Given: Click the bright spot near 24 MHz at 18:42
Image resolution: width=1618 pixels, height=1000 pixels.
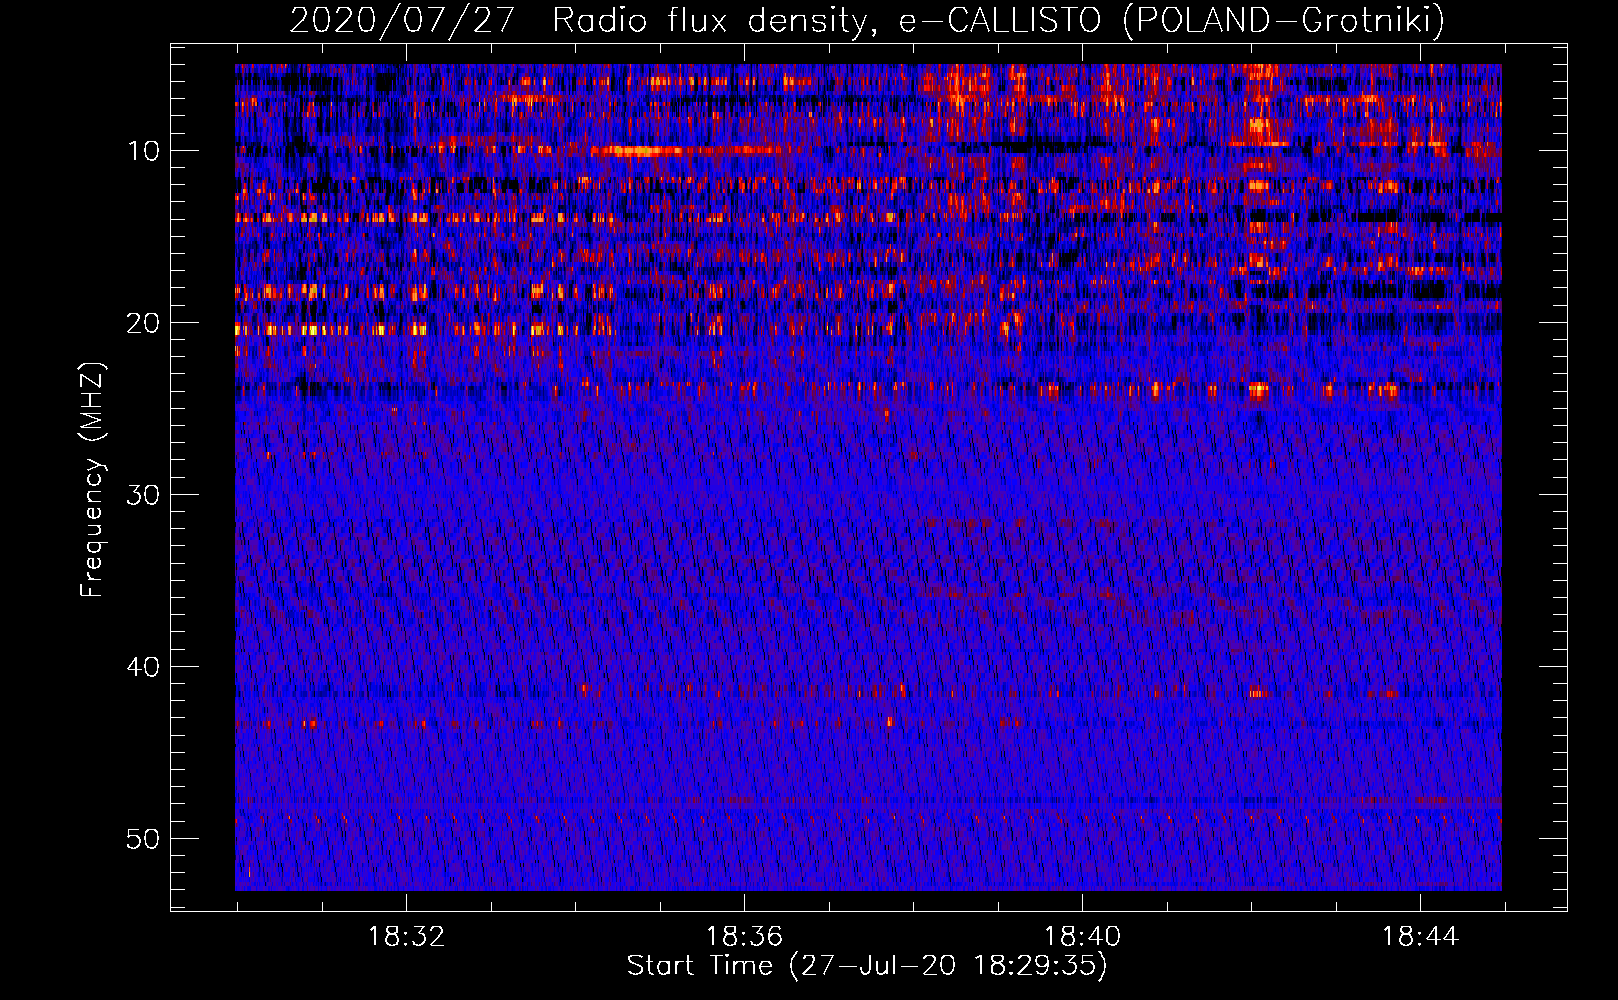Looking at the screenshot, I should pyautogui.click(x=1258, y=390).
